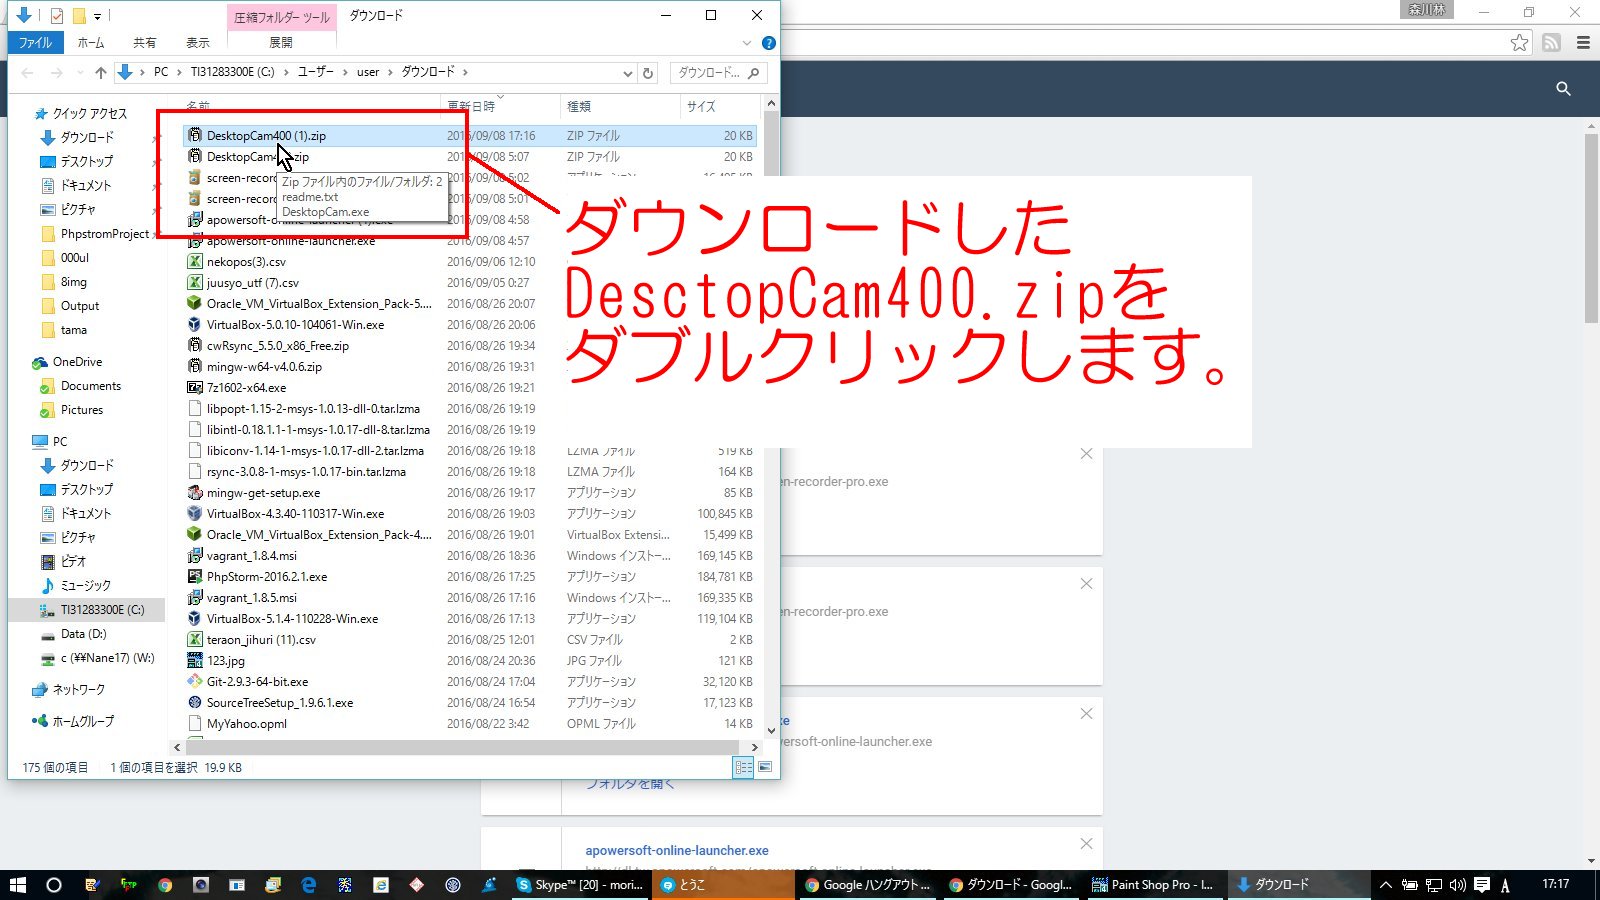Select the MyYahoo.opml file
This screenshot has height=900, width=1600.
click(246, 724)
